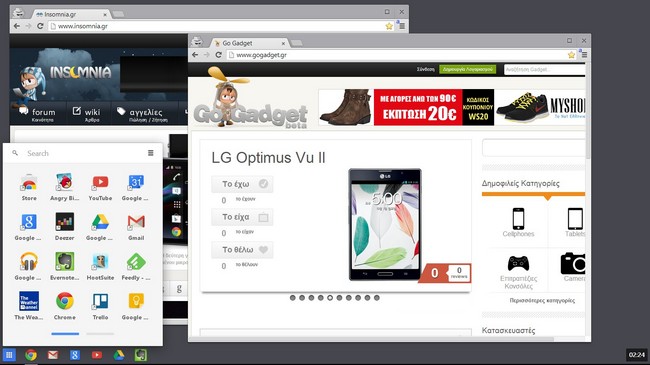Toggle the Το είχα button
The height and width of the screenshot is (365, 650).
coord(242,217)
